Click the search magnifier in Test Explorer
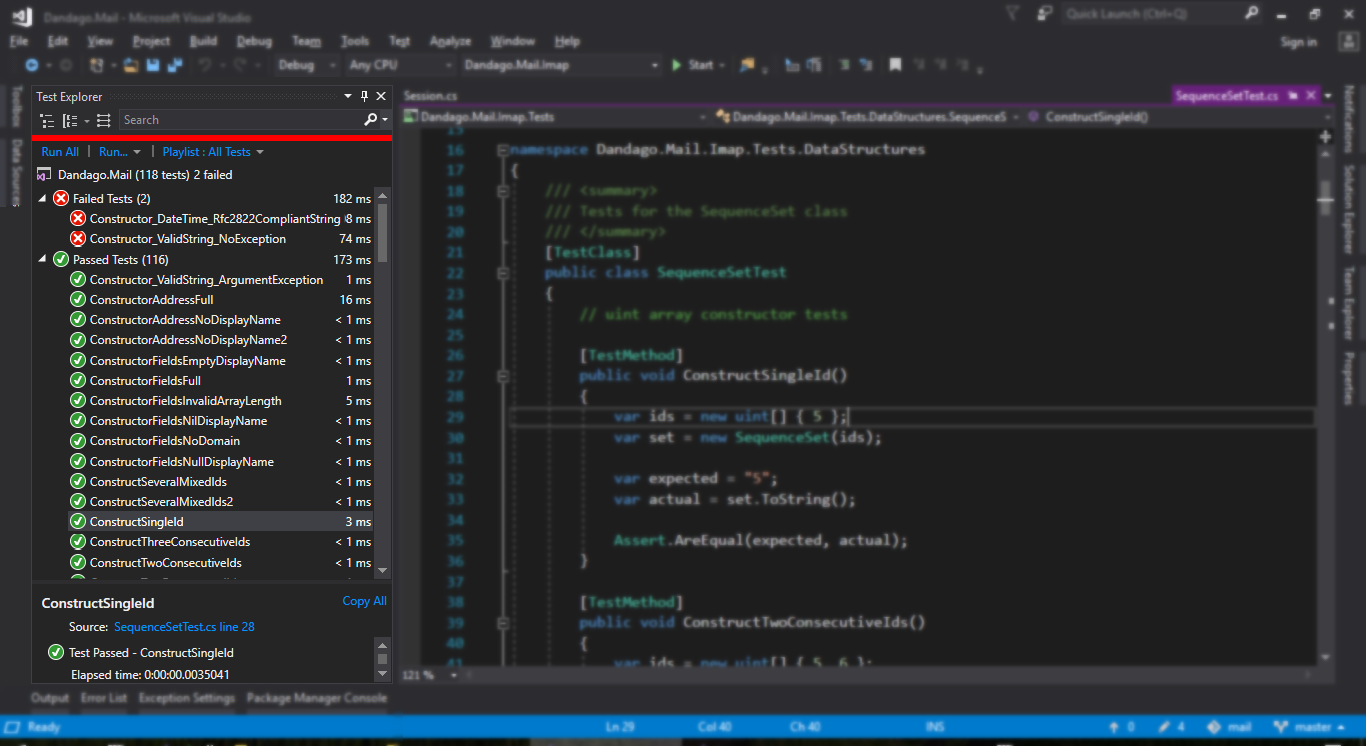The width and height of the screenshot is (1366, 746). [x=372, y=119]
